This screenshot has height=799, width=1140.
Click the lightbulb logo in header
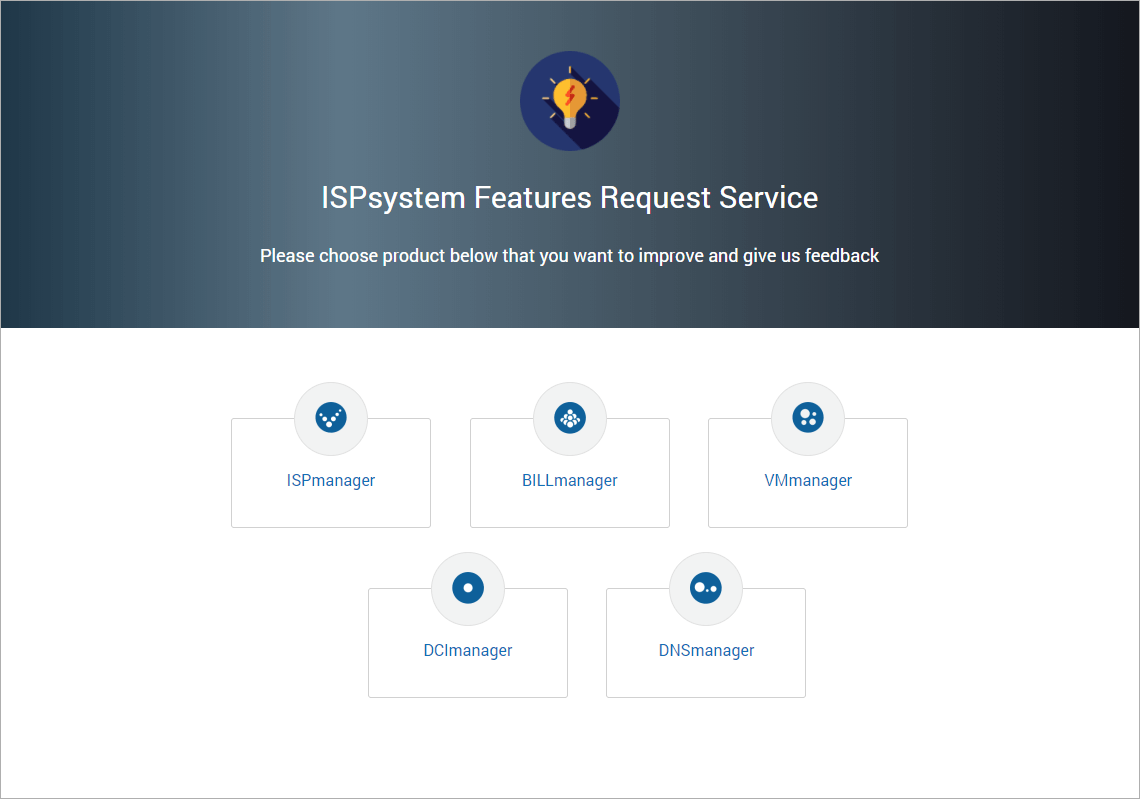pyautogui.click(x=570, y=100)
